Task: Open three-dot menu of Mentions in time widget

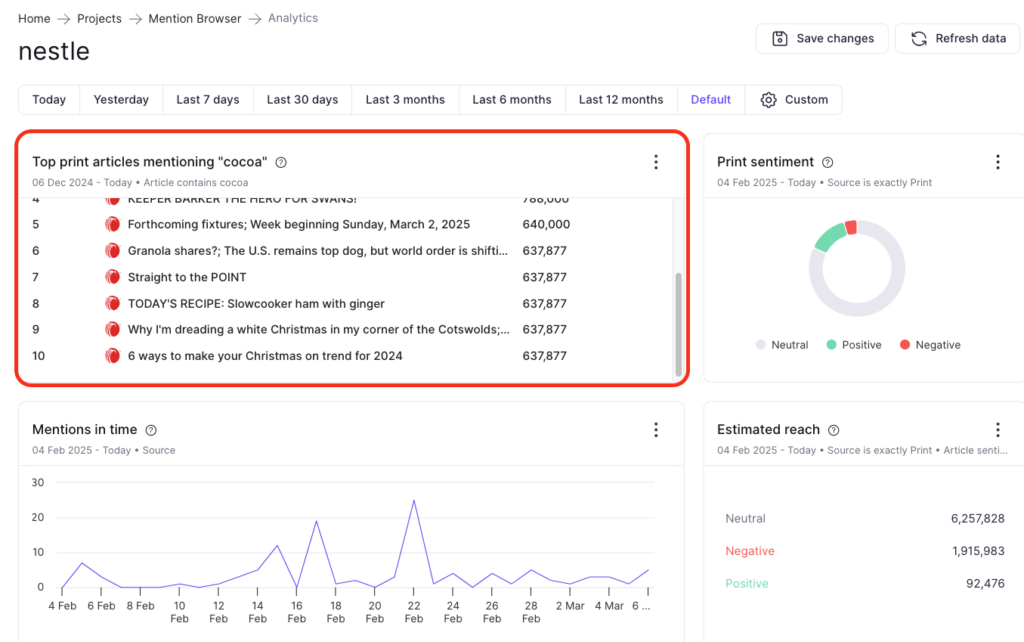Action: 656,430
